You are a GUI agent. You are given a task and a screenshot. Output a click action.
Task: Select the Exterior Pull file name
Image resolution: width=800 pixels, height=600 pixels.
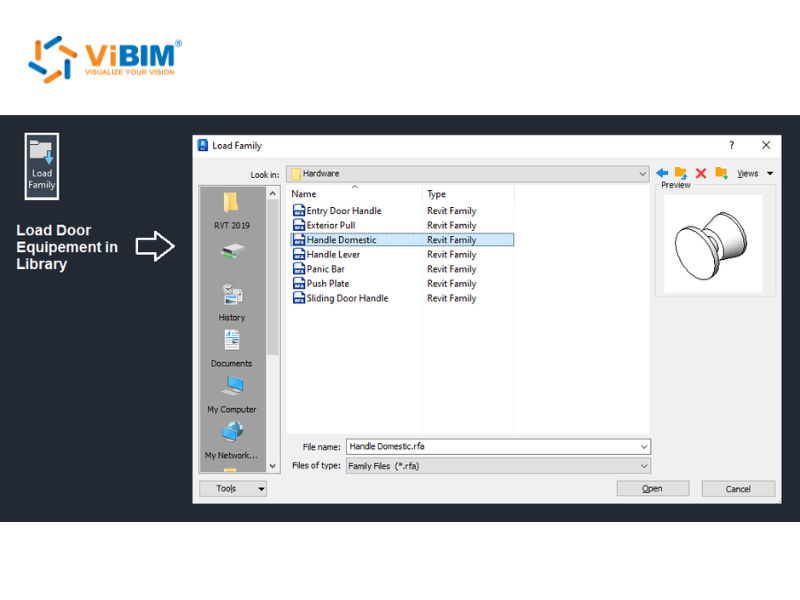(x=331, y=225)
